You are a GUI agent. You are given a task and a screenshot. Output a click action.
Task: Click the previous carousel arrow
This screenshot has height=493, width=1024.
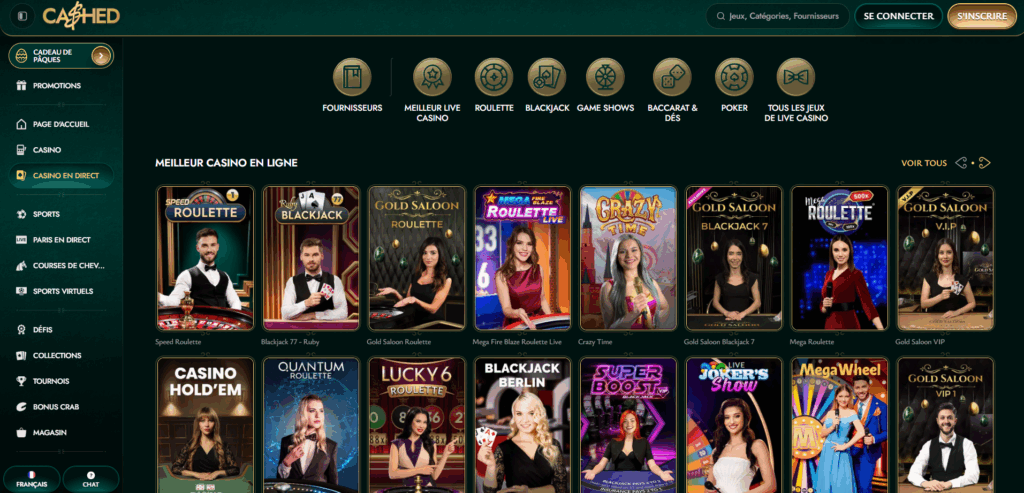pos(961,163)
